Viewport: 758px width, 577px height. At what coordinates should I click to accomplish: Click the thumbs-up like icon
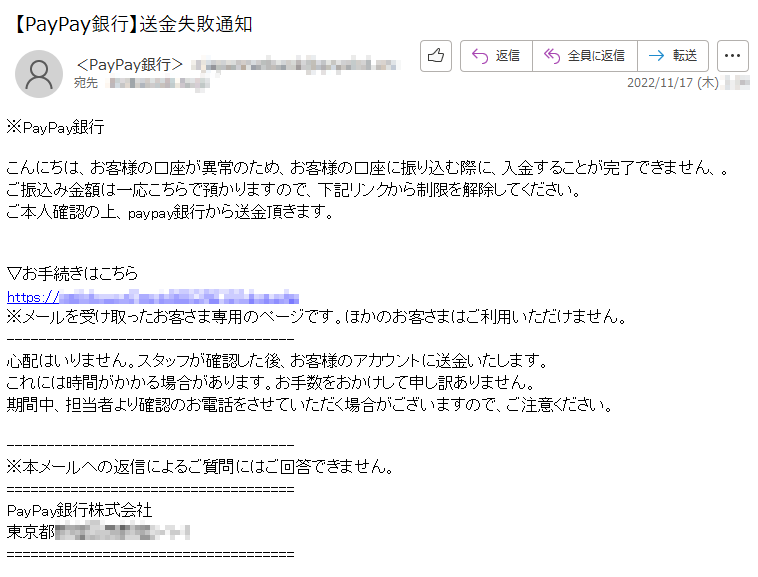[436, 56]
